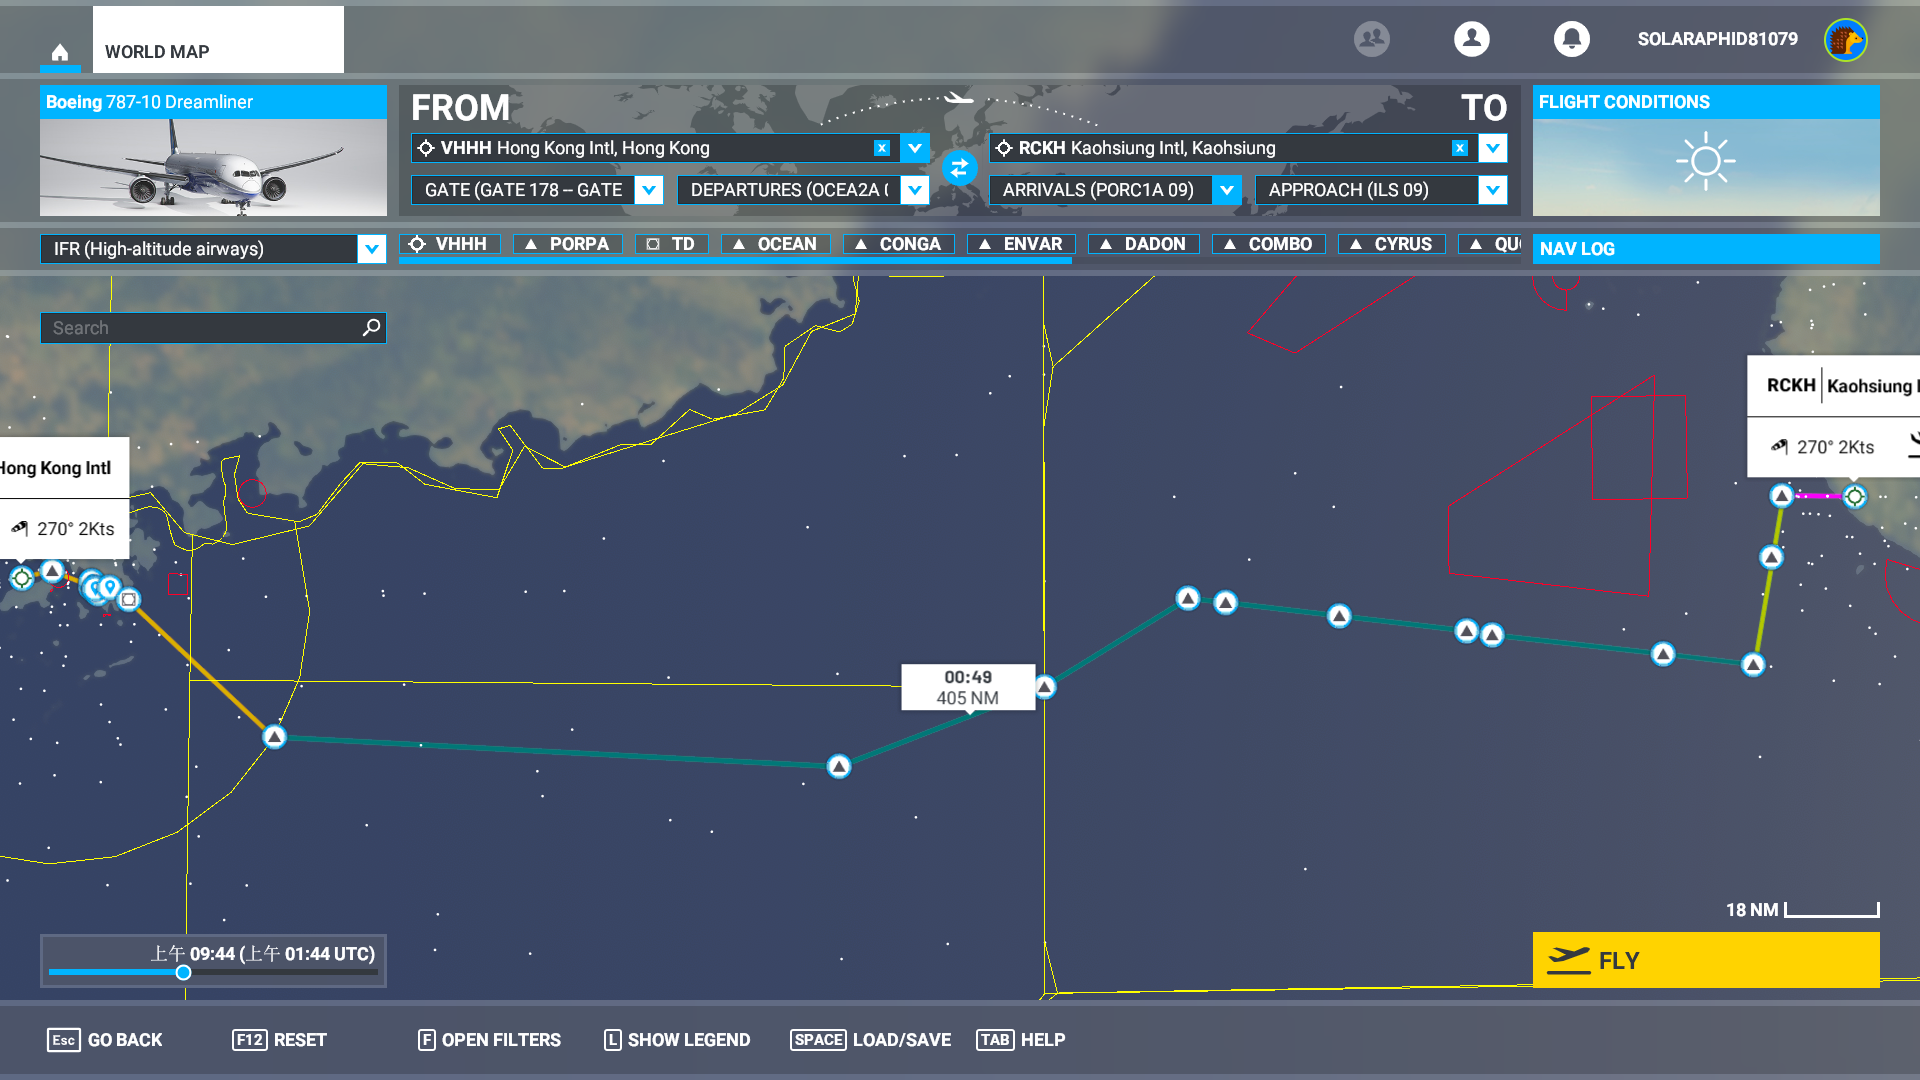The image size is (1920, 1080).
Task: Expand the IFR flight type dropdown
Action: pos(371,249)
